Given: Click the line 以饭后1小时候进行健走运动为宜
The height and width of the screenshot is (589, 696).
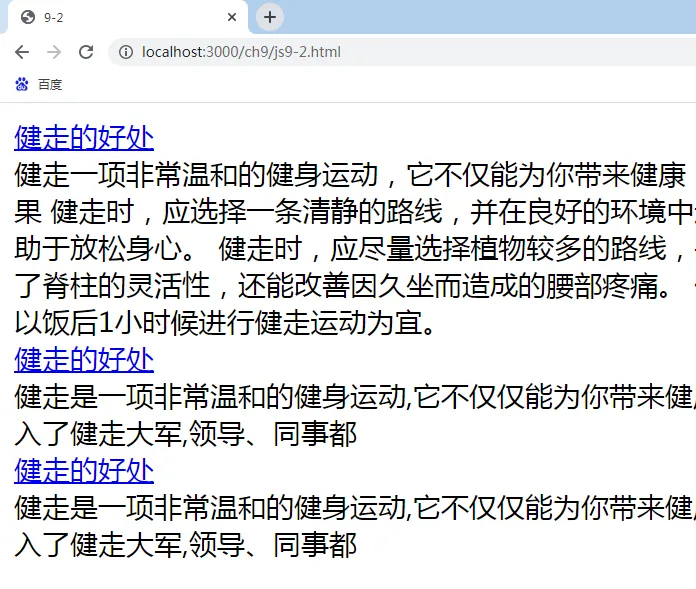Looking at the screenshot, I should click(x=225, y=323).
